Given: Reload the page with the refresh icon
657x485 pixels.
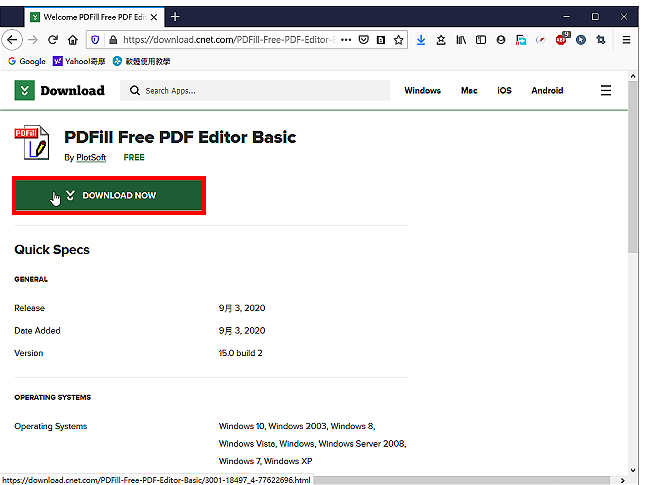Looking at the screenshot, I should pos(53,40).
